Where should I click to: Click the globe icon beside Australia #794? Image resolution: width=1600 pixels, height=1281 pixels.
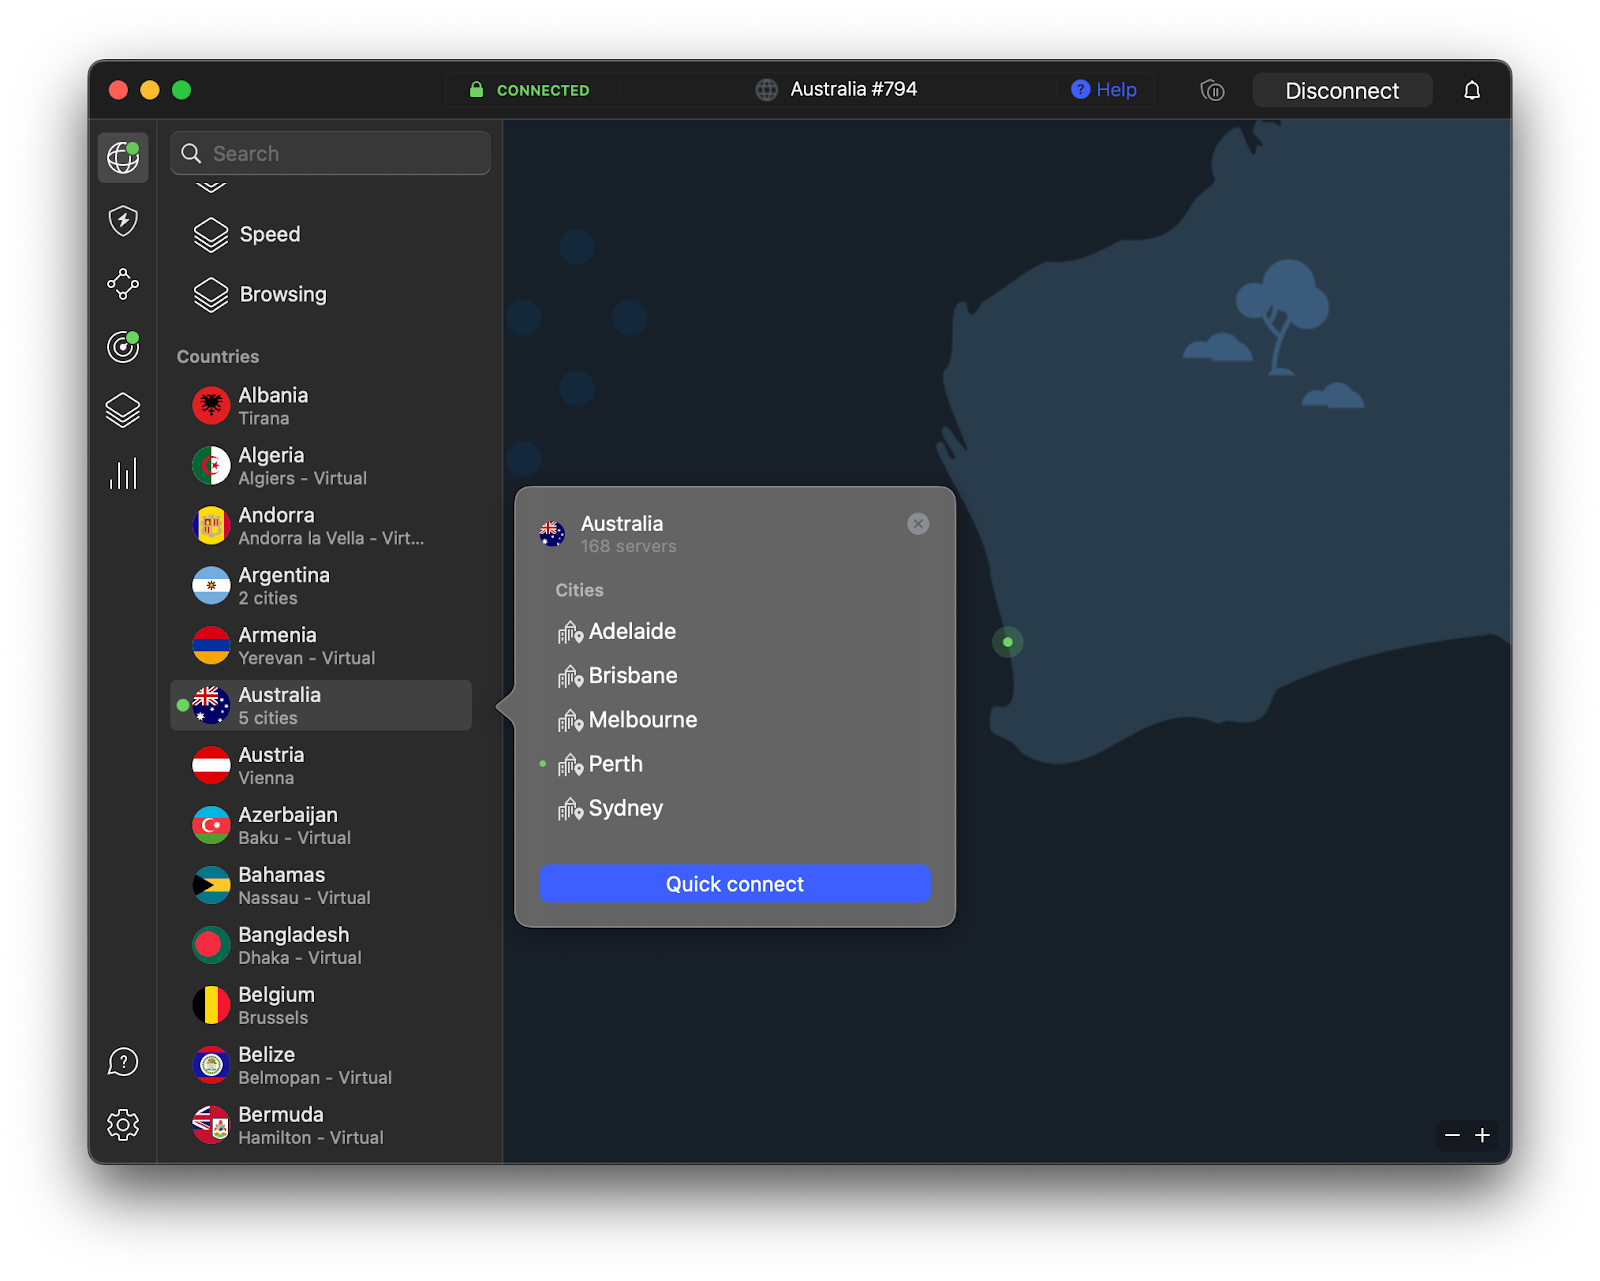pyautogui.click(x=767, y=90)
